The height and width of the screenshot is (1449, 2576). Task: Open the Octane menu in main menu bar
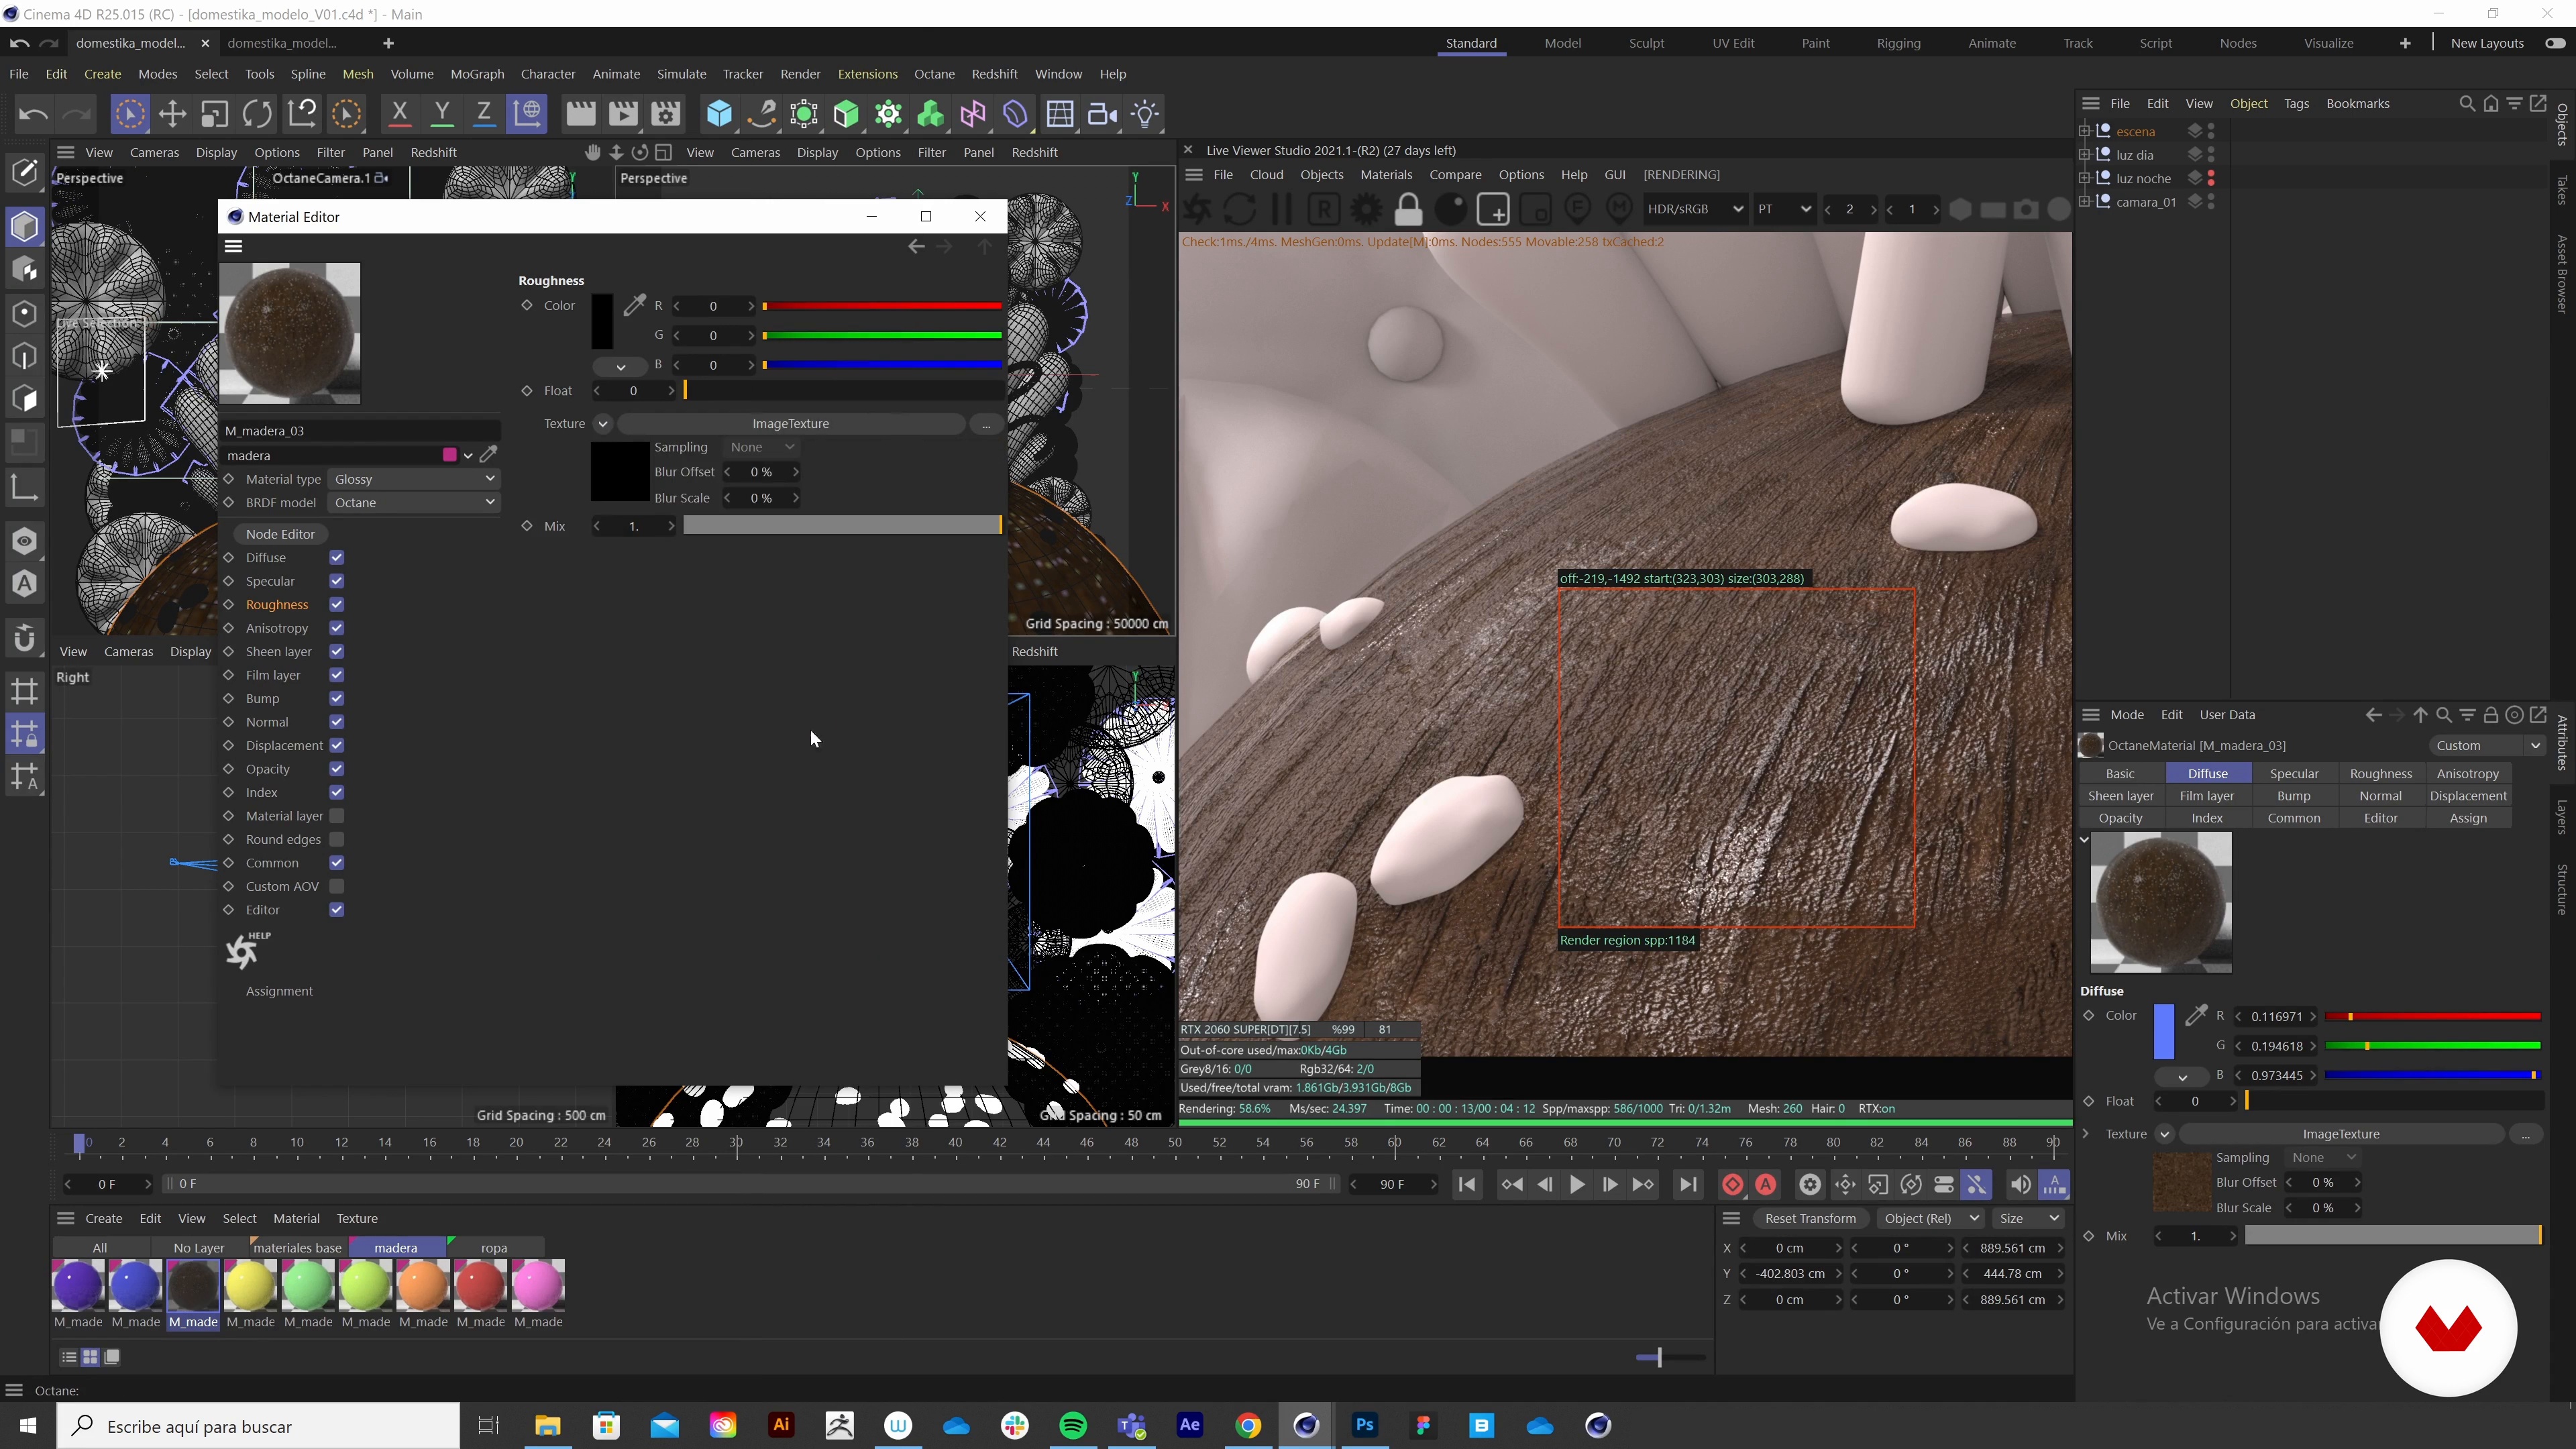(x=934, y=74)
